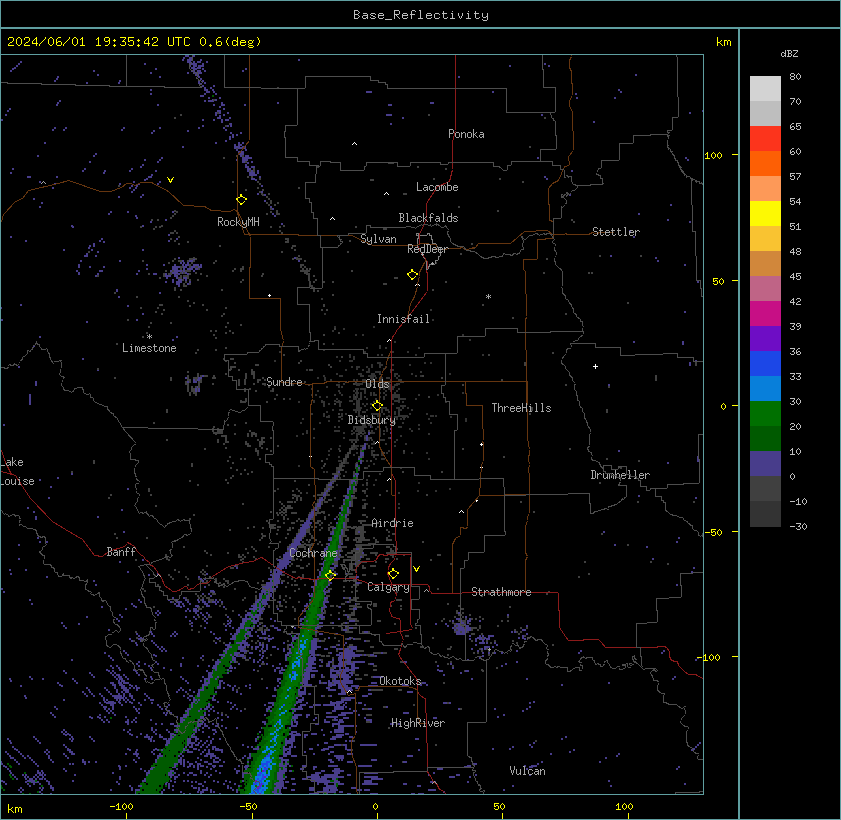Click the Limestone label
Image resolution: width=841 pixels, height=820 pixels.
click(x=149, y=348)
